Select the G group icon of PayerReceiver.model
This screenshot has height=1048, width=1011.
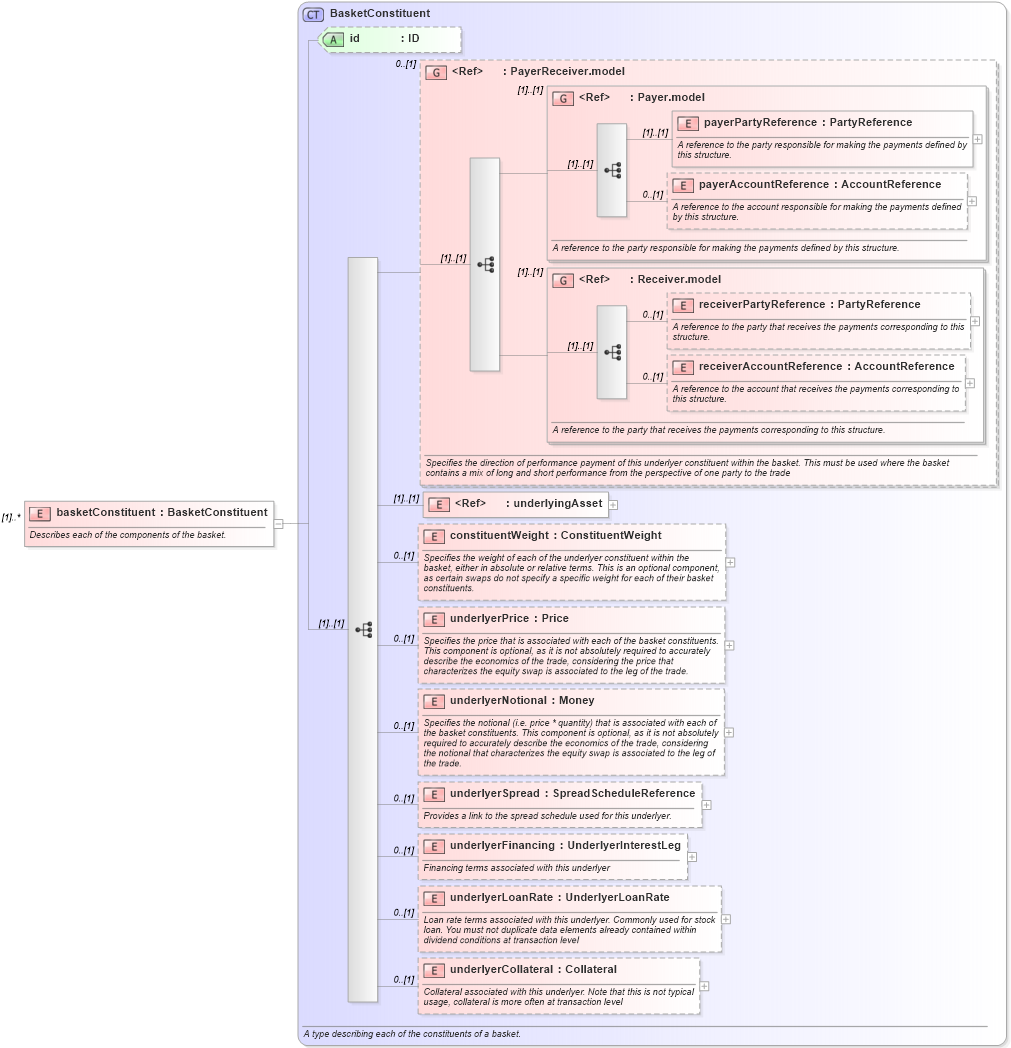[436, 72]
